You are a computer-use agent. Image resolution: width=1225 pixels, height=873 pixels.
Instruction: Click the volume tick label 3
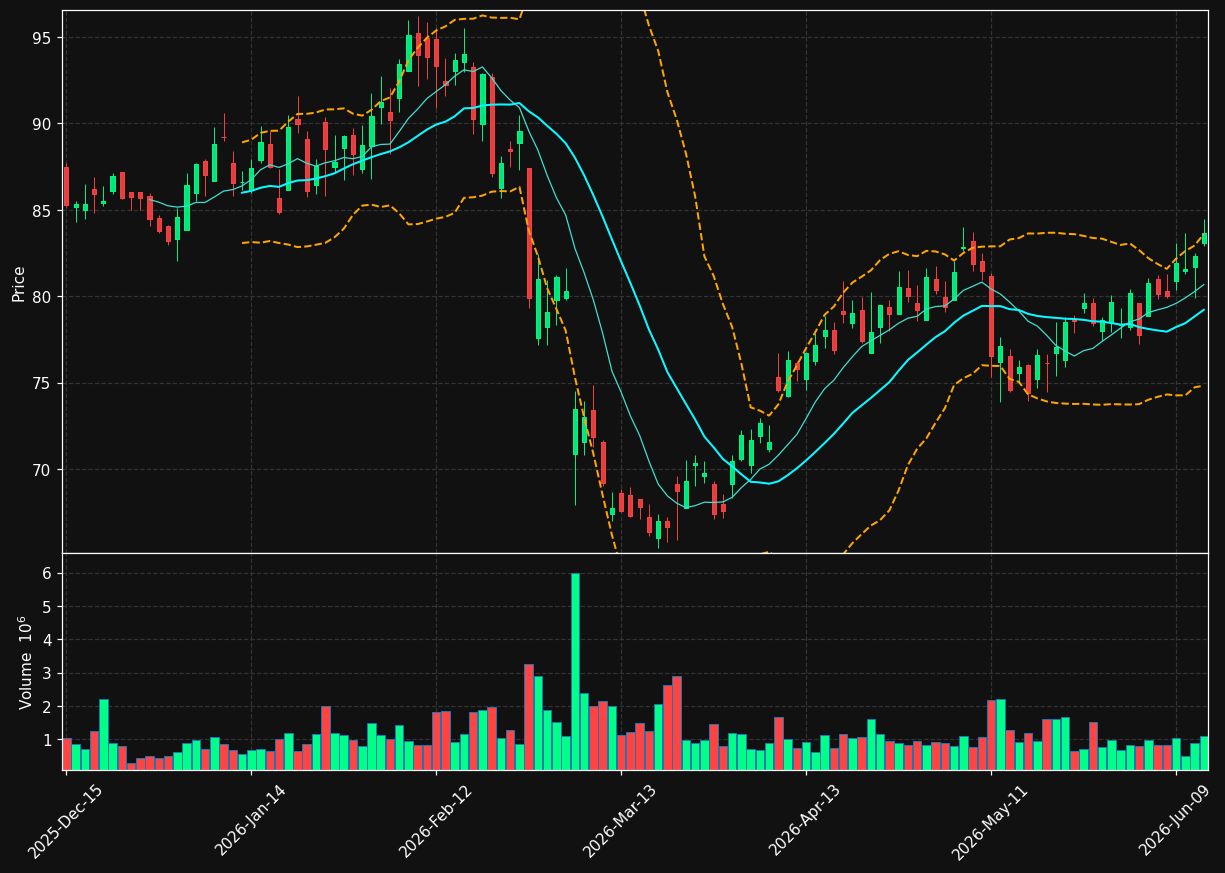pos(47,673)
